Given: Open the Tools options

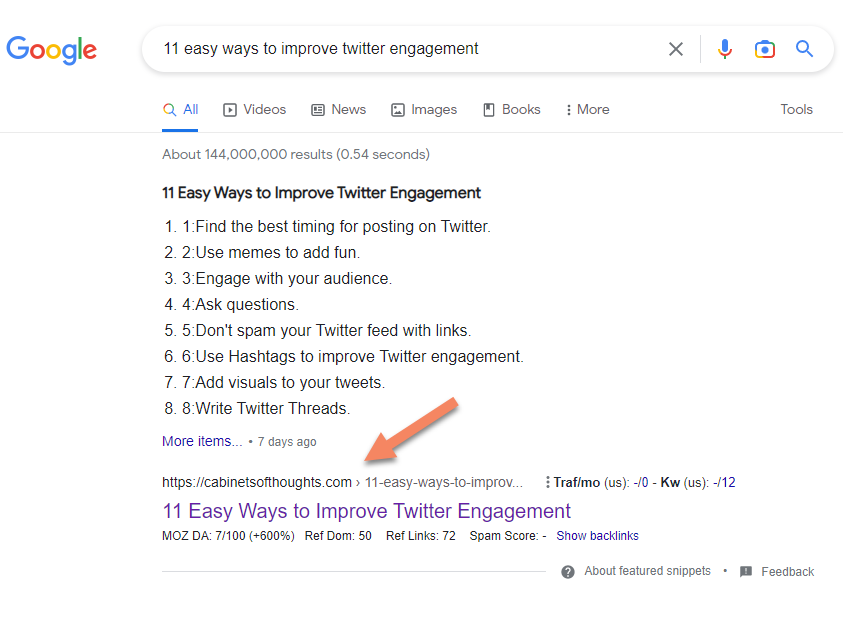Looking at the screenshot, I should pyautogui.click(x=796, y=110).
